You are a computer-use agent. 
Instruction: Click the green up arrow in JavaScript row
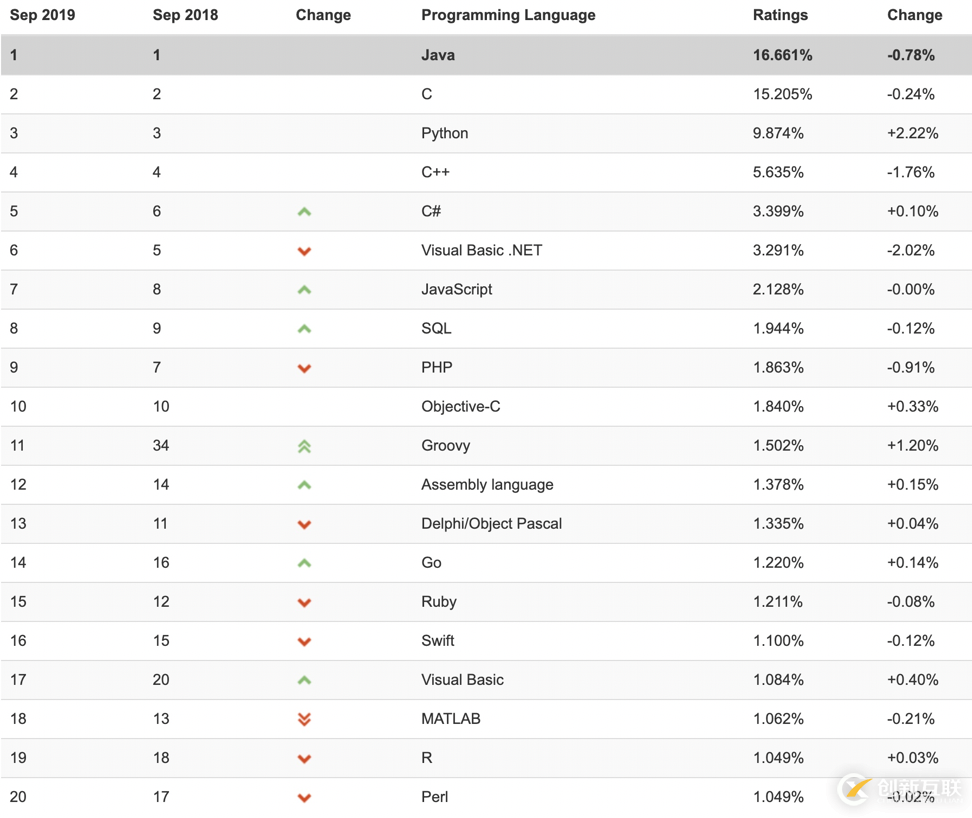(304, 290)
